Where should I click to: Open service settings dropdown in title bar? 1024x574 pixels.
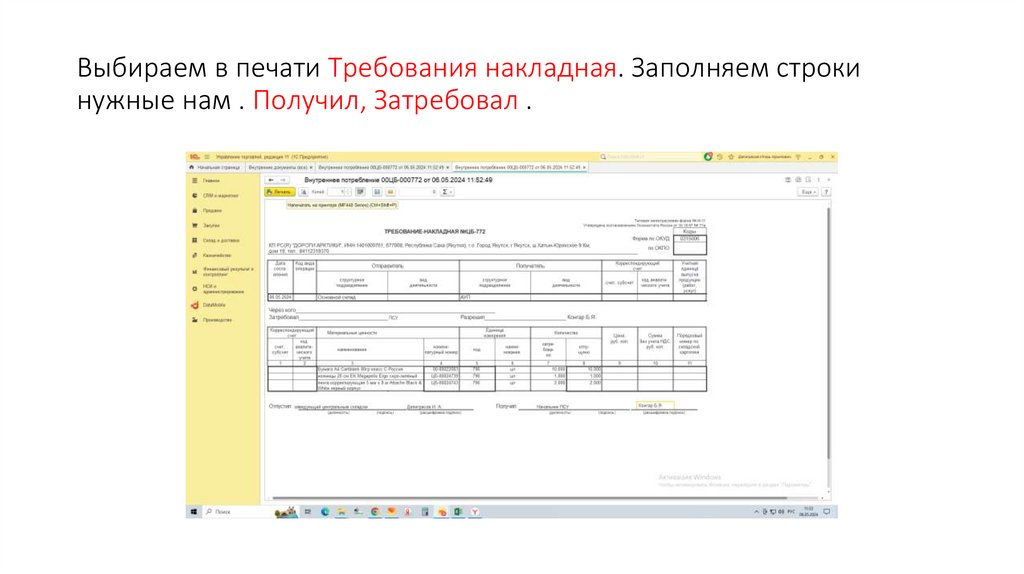pos(798,157)
